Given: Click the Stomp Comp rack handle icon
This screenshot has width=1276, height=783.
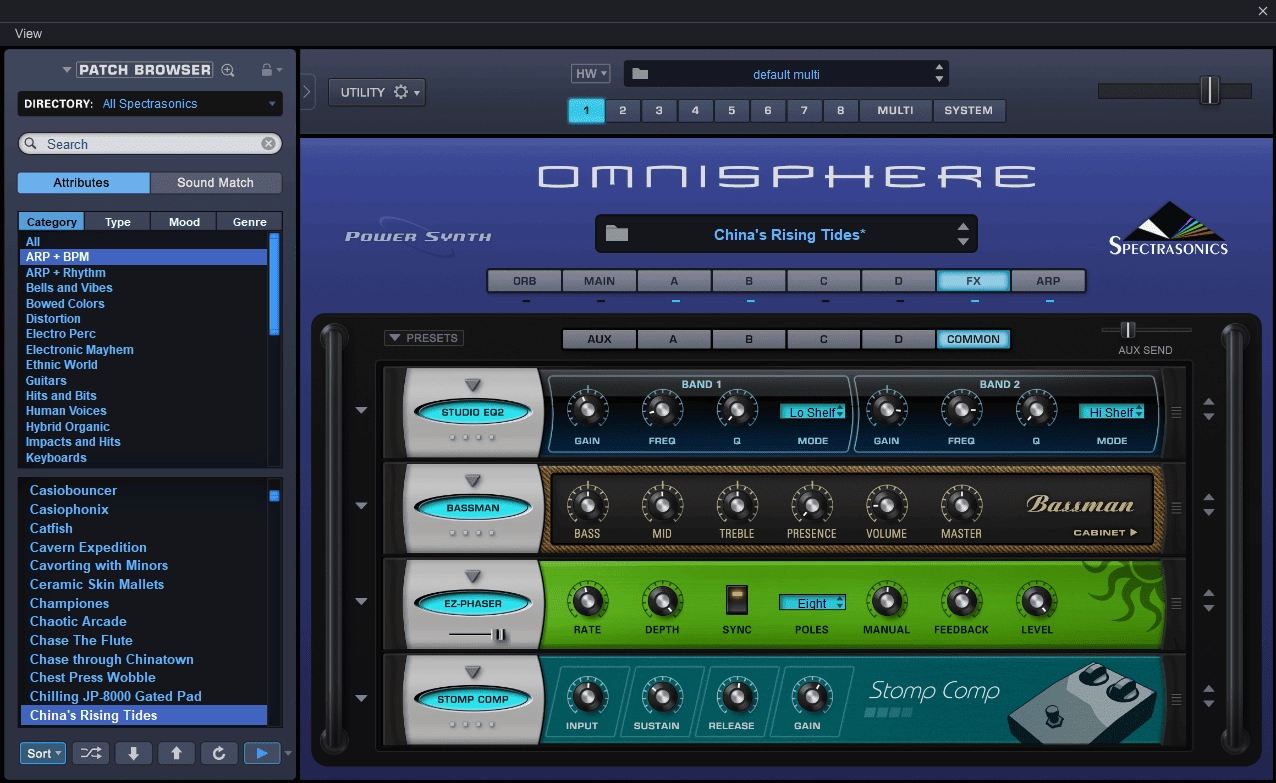Looking at the screenshot, I should (1176, 700).
